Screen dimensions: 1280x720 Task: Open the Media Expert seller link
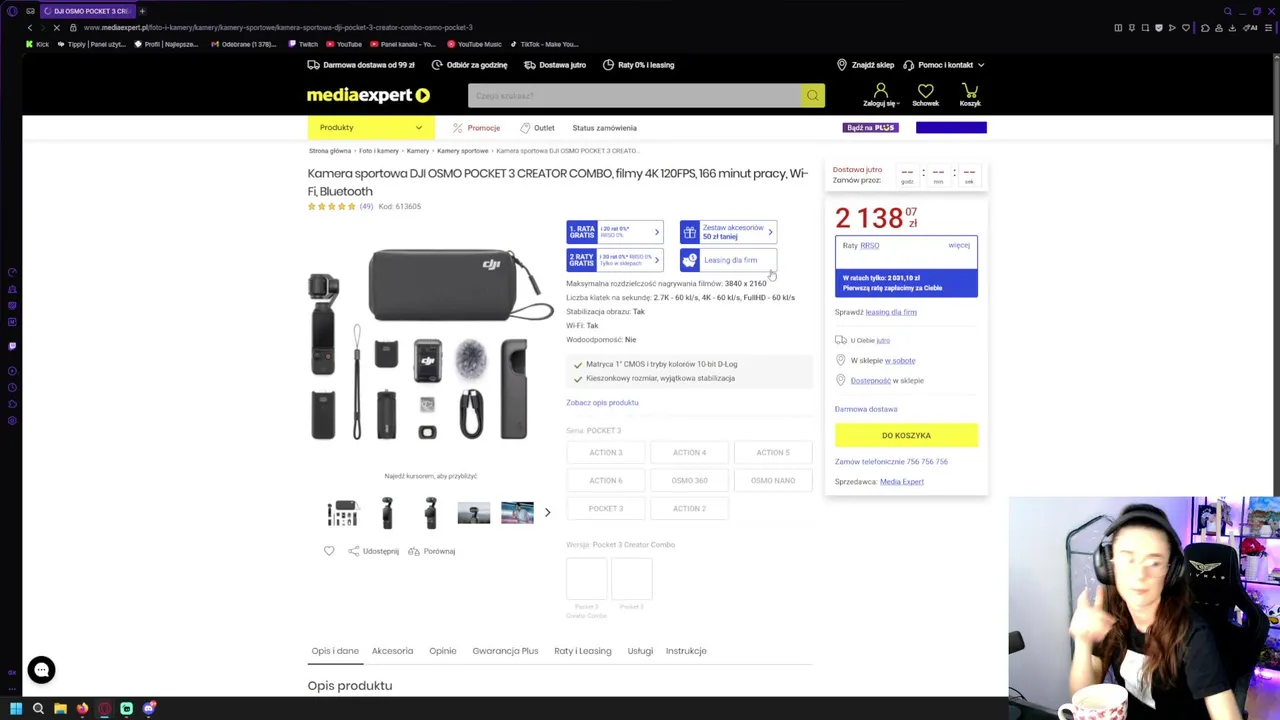coord(902,482)
